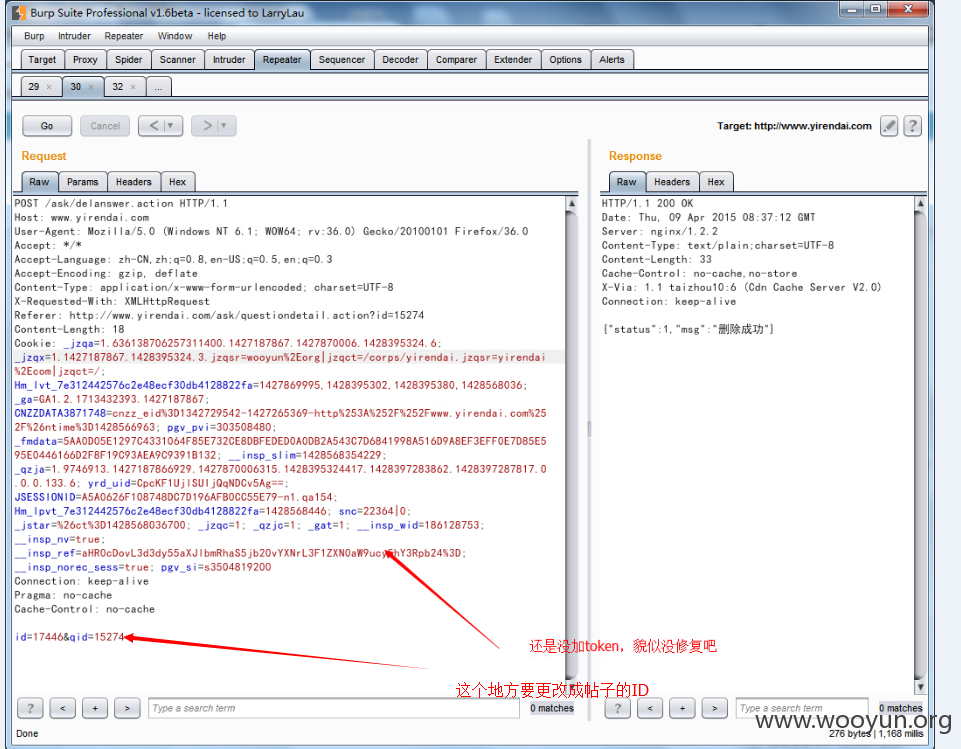Open the Repeater menu
This screenshot has width=961, height=749.
tap(124, 36)
